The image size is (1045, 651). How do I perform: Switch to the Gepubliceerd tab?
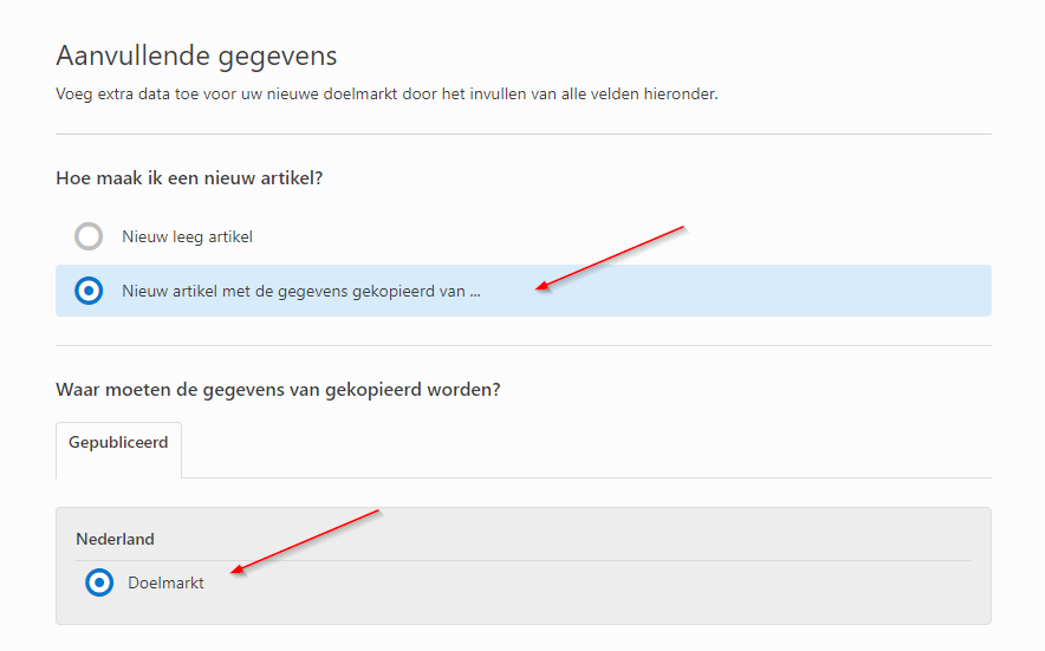(118, 442)
